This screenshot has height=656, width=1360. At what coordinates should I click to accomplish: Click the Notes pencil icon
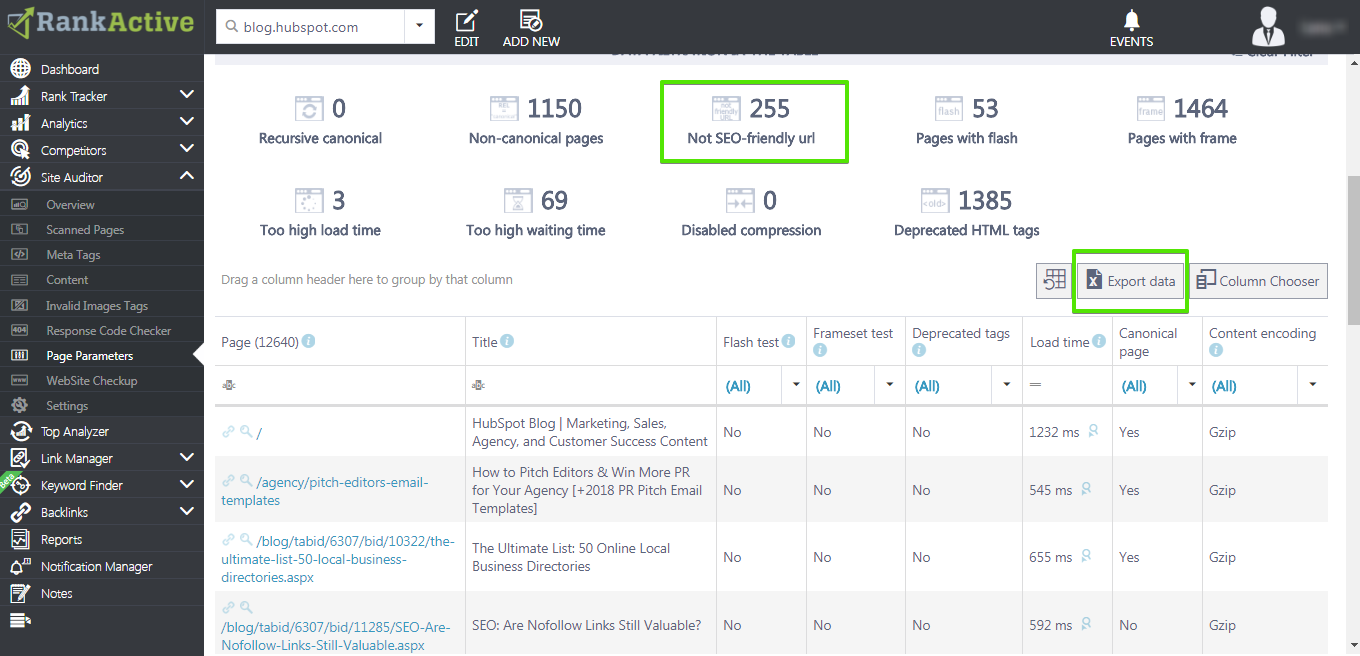(20, 593)
